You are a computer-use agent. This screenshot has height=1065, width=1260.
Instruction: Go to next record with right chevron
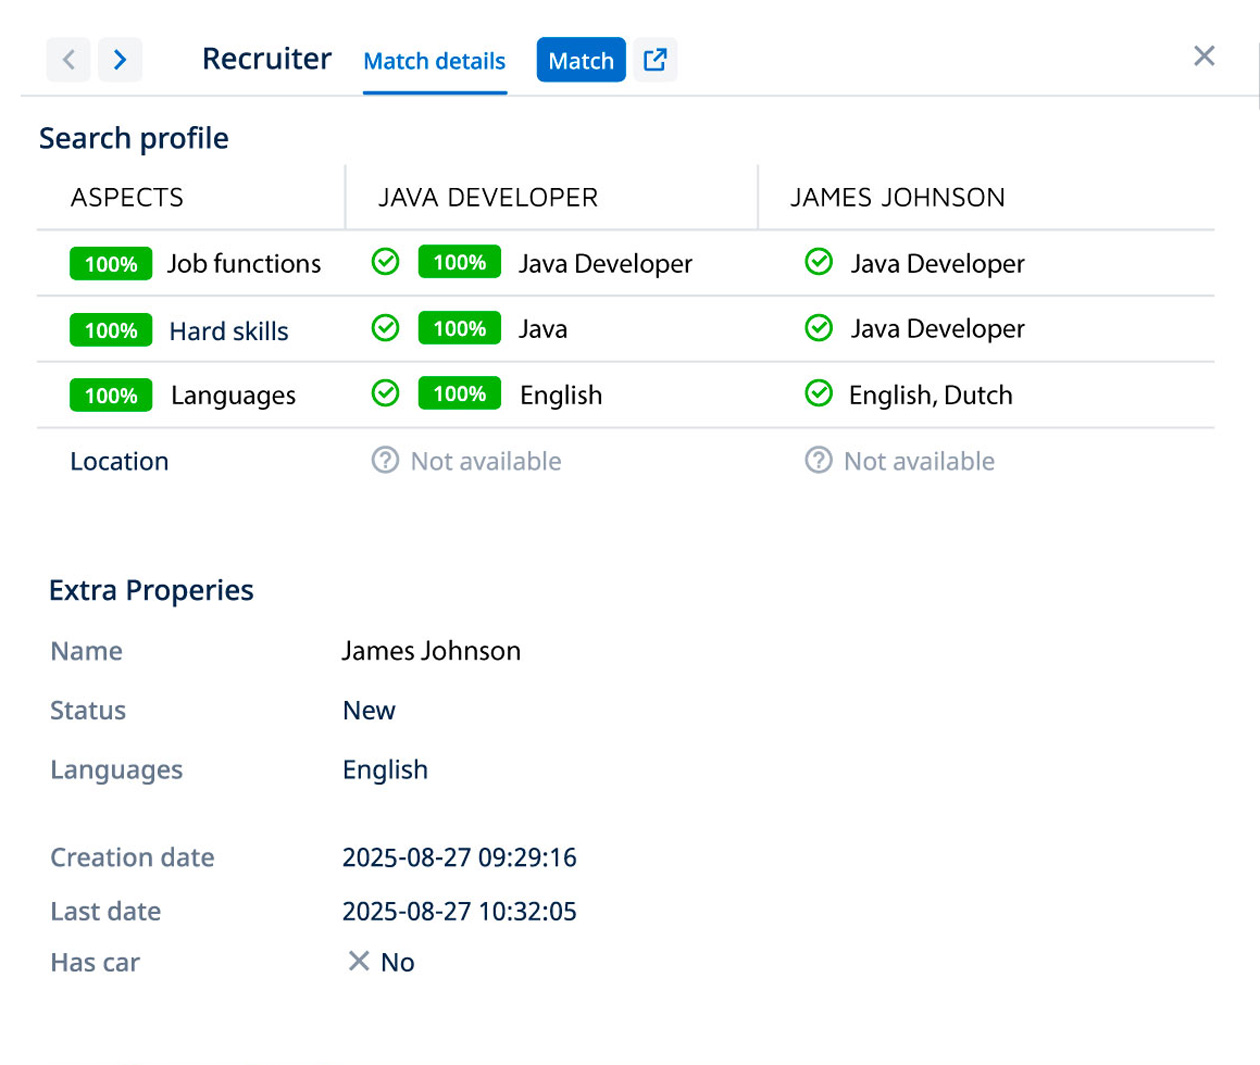(120, 60)
